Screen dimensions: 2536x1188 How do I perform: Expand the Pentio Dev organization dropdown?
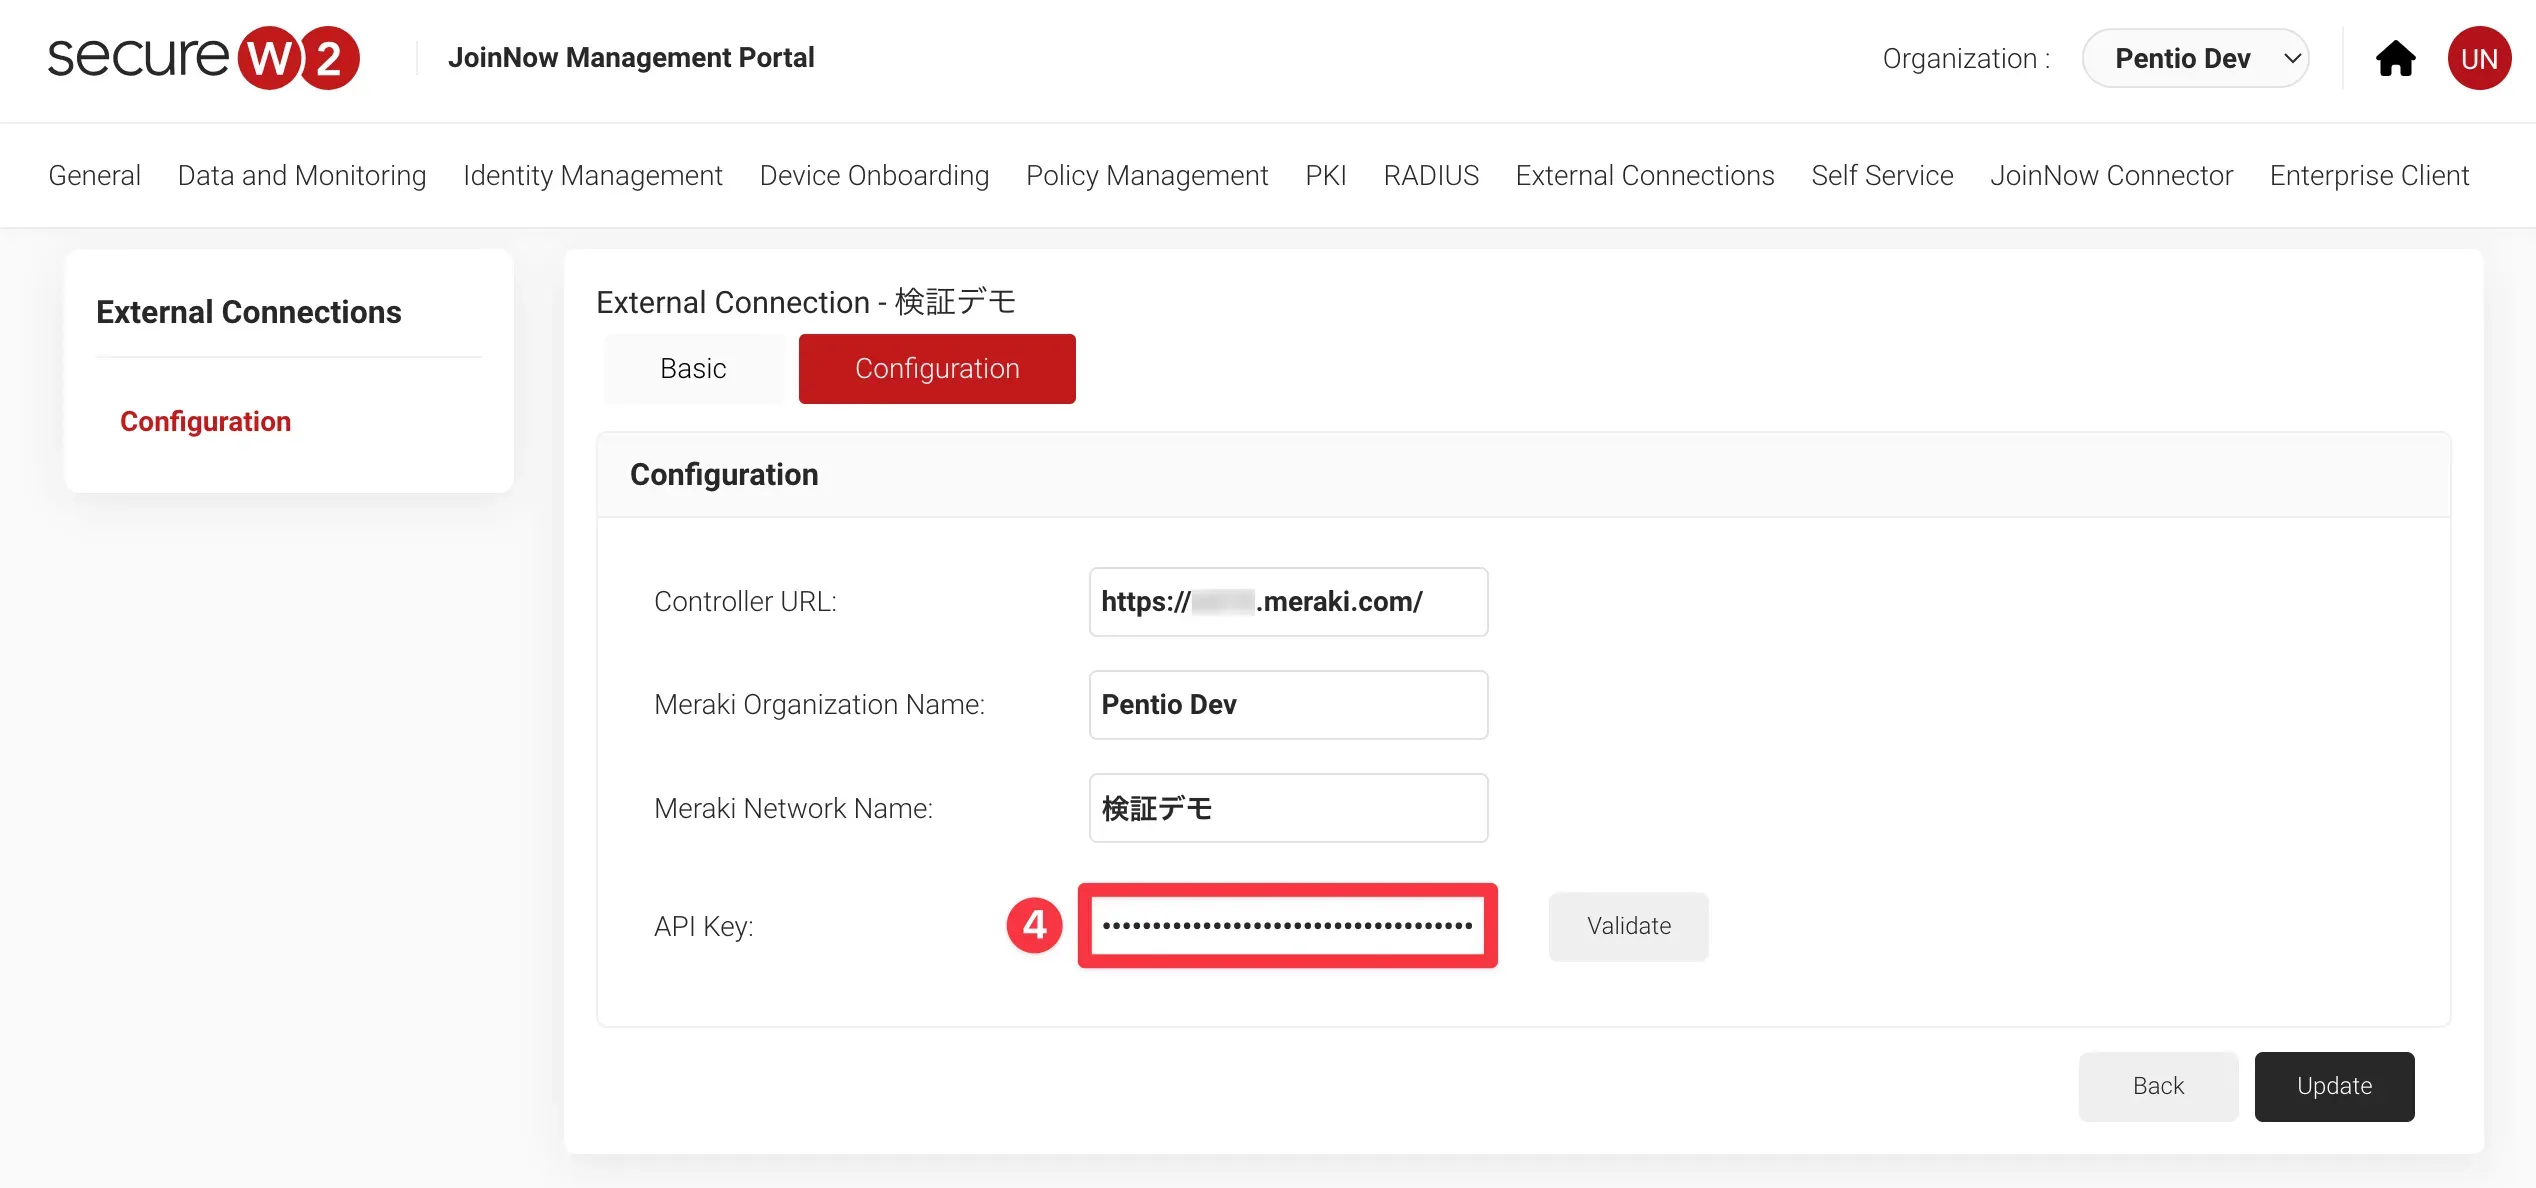(x=2195, y=59)
